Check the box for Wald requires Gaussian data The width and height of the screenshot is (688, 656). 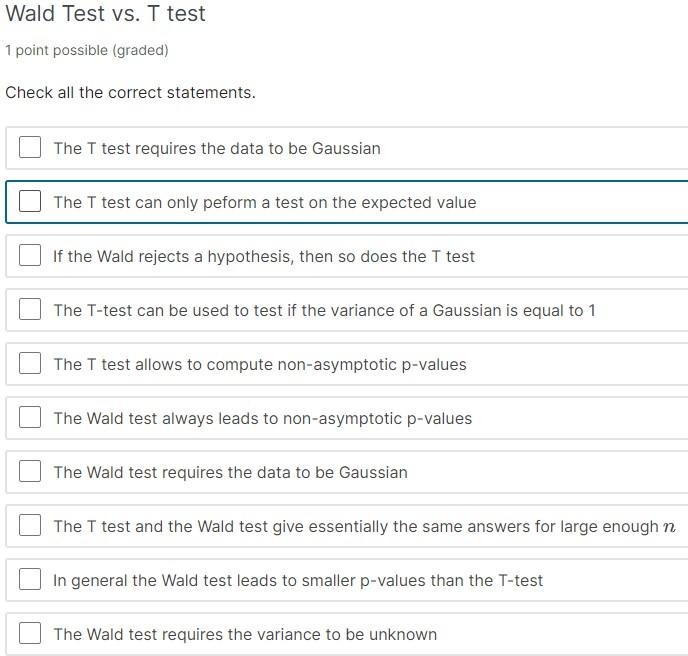pyautogui.click(x=30, y=472)
